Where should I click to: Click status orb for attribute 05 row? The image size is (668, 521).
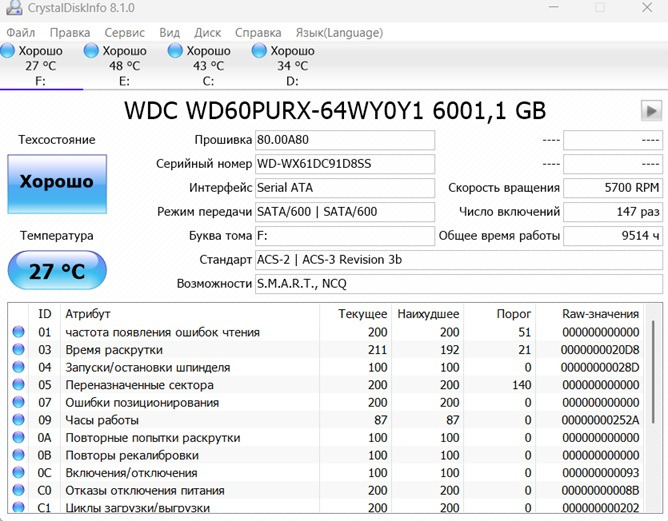pos(18,385)
